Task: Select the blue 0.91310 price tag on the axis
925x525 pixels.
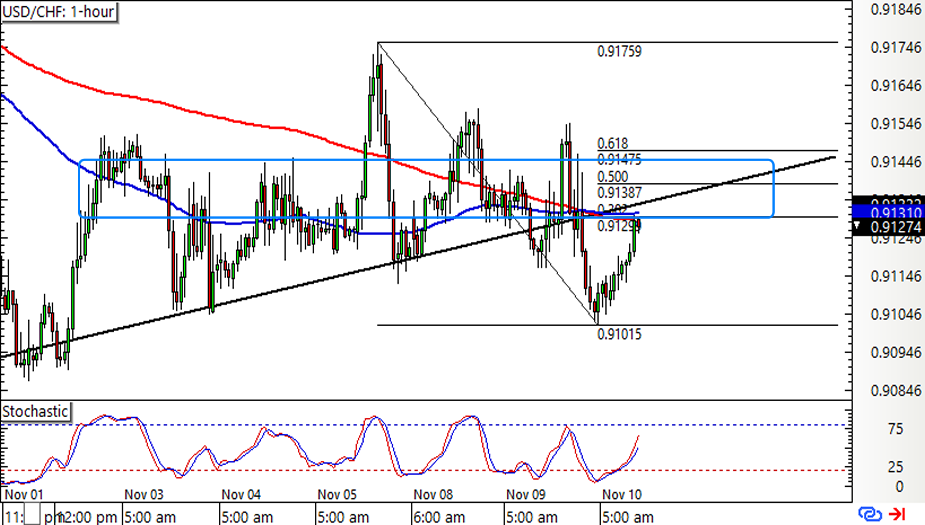Action: point(888,213)
